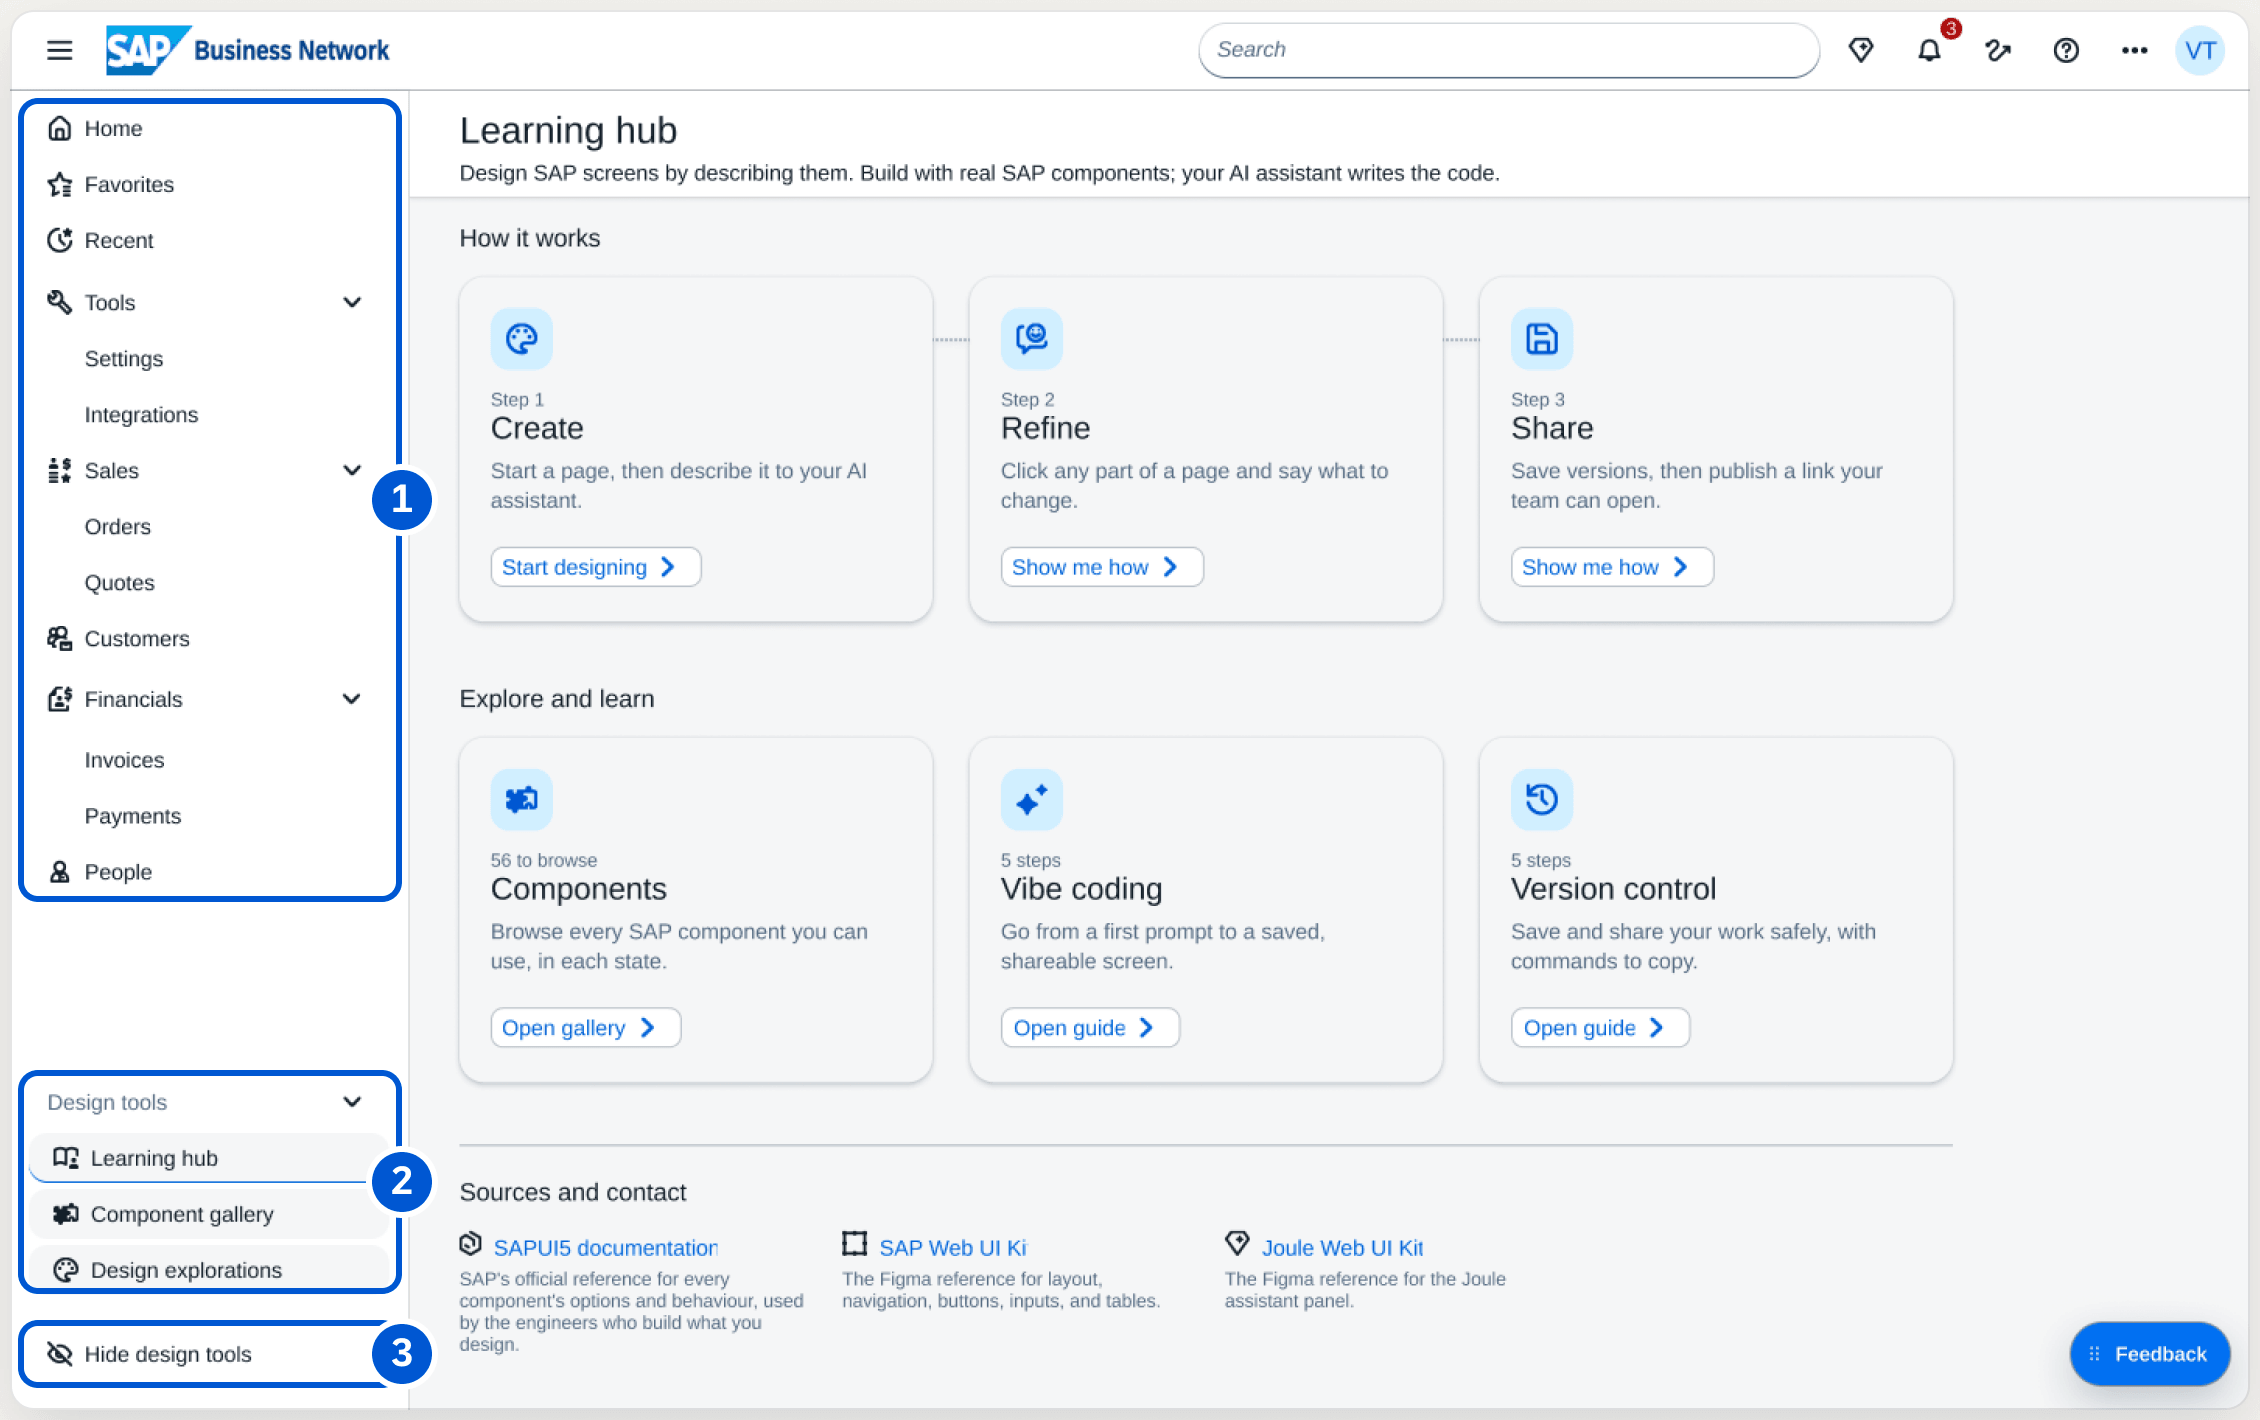
Task: Open the SAP Web UI Kit link
Action: coord(953,1248)
